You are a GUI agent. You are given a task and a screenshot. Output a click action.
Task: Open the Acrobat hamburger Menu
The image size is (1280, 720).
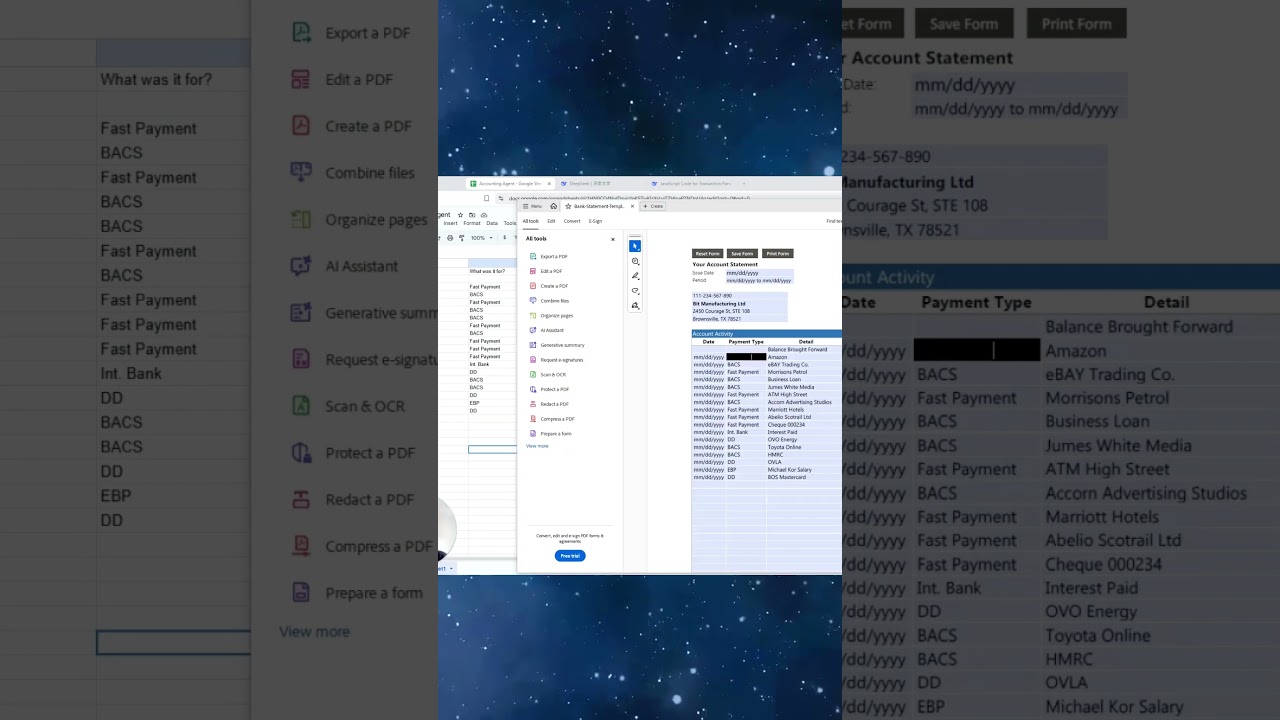pos(532,206)
